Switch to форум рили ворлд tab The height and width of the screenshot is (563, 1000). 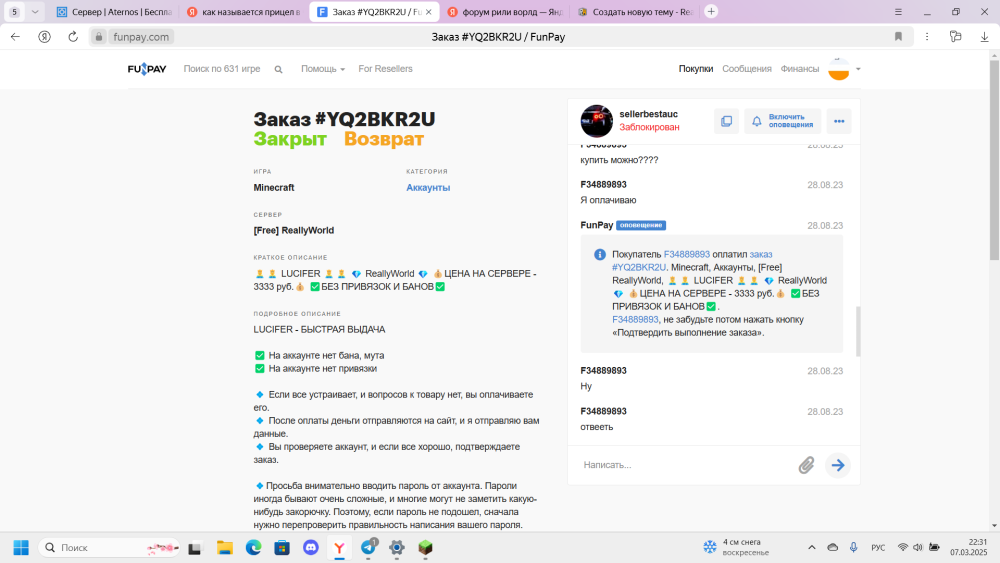click(504, 11)
